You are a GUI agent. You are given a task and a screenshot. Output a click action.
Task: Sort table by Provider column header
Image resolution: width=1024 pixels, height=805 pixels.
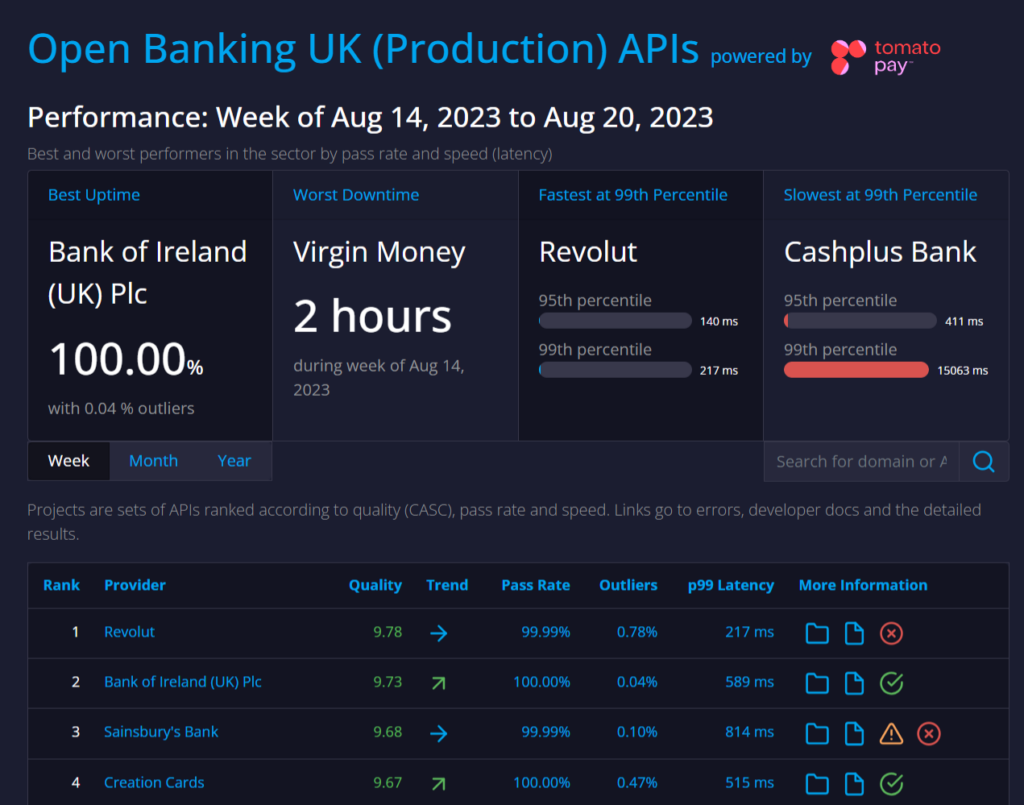(135, 585)
